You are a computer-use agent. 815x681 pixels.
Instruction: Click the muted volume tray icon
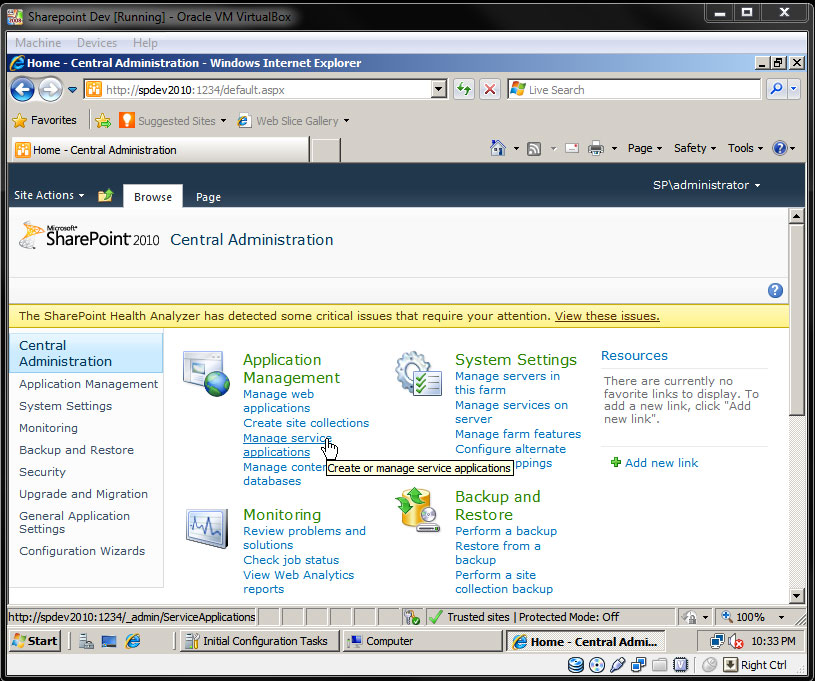pos(735,641)
